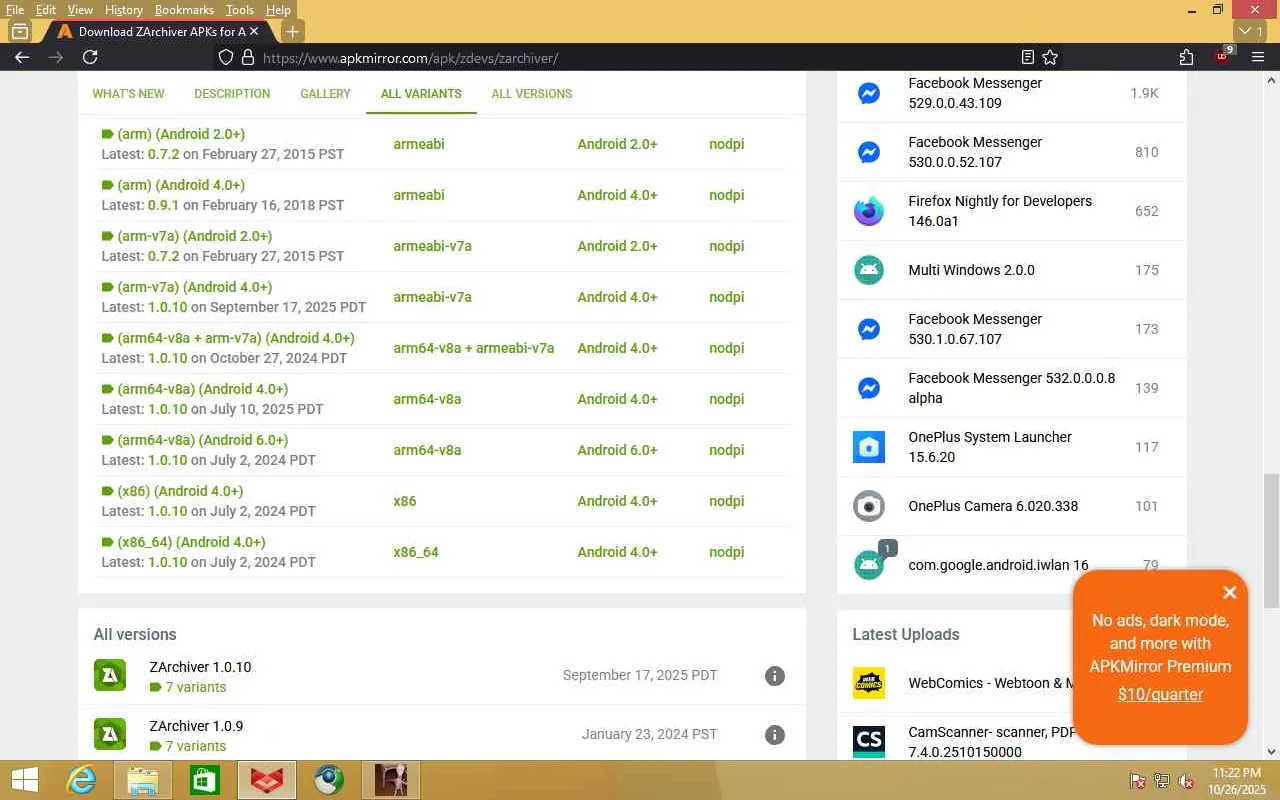Open reader view icon in address bar
Image resolution: width=1280 pixels, height=800 pixels.
[x=1027, y=57]
